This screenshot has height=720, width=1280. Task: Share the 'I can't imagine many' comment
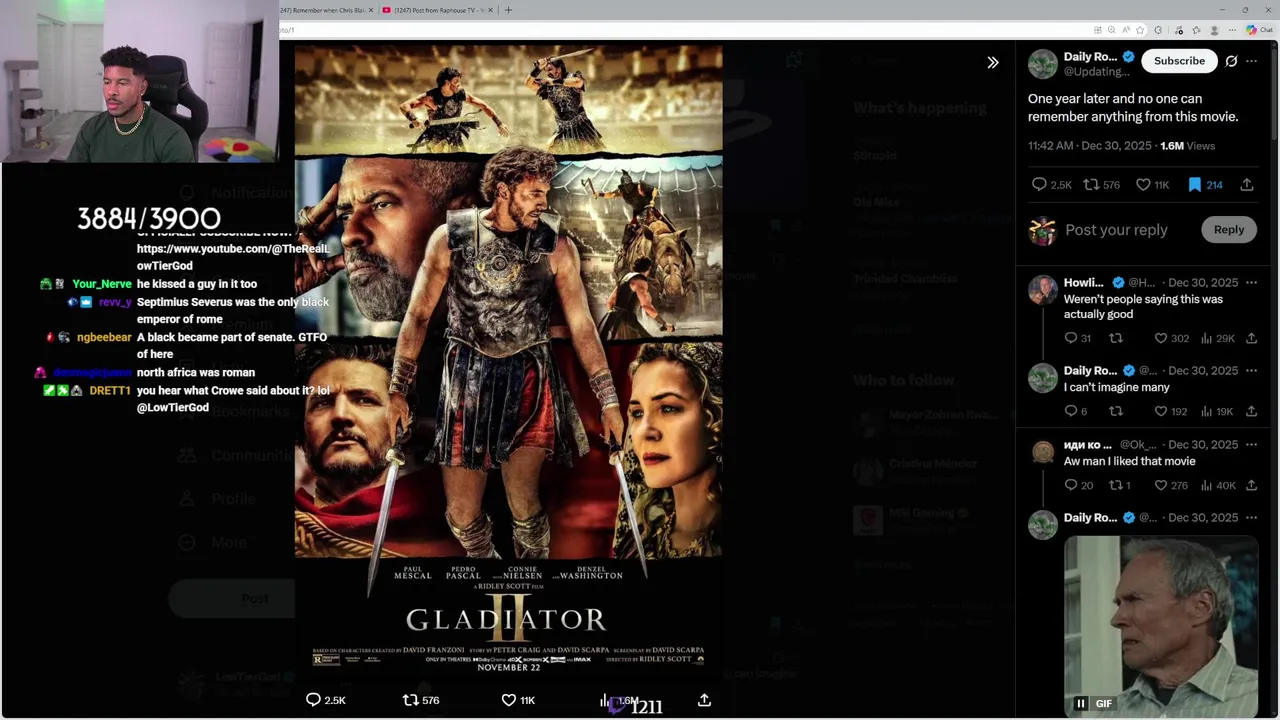click(1251, 411)
